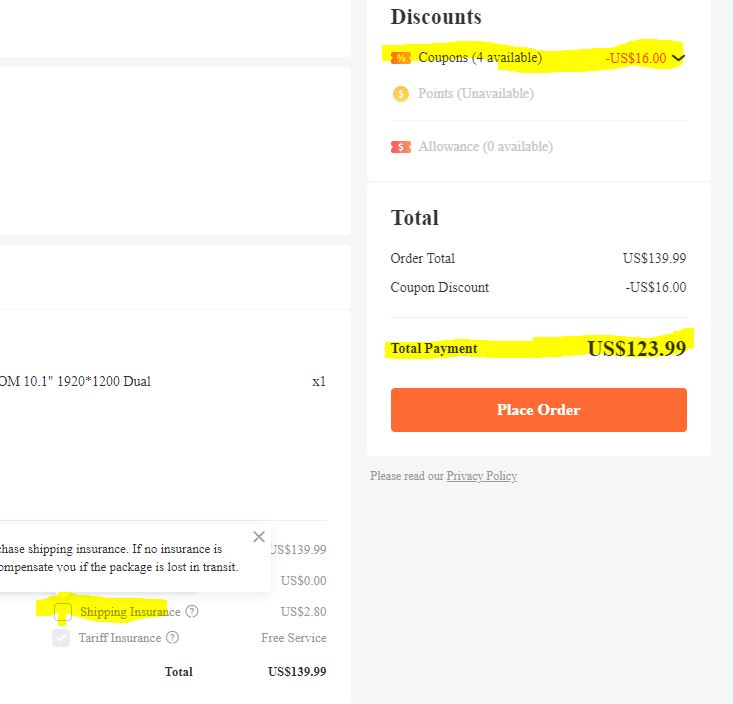Open the Coupons (4 available) row
The width and height of the screenshot is (733, 704).
click(480, 58)
